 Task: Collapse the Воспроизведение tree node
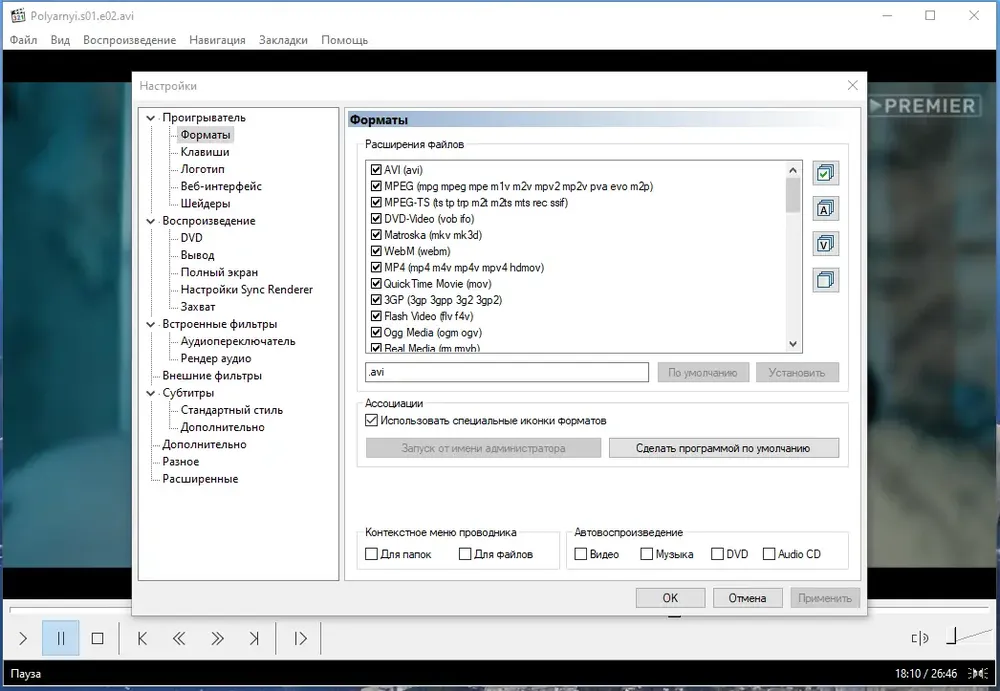151,221
